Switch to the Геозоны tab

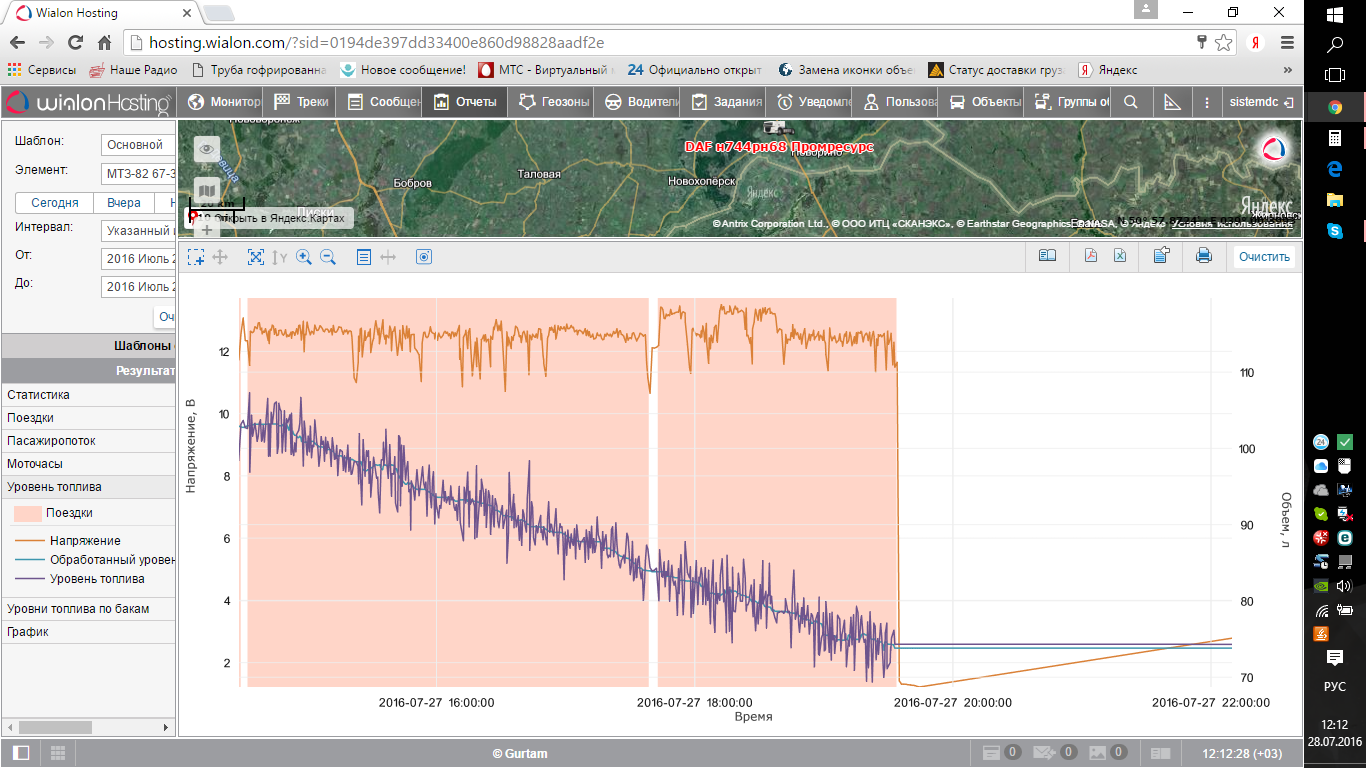554,102
